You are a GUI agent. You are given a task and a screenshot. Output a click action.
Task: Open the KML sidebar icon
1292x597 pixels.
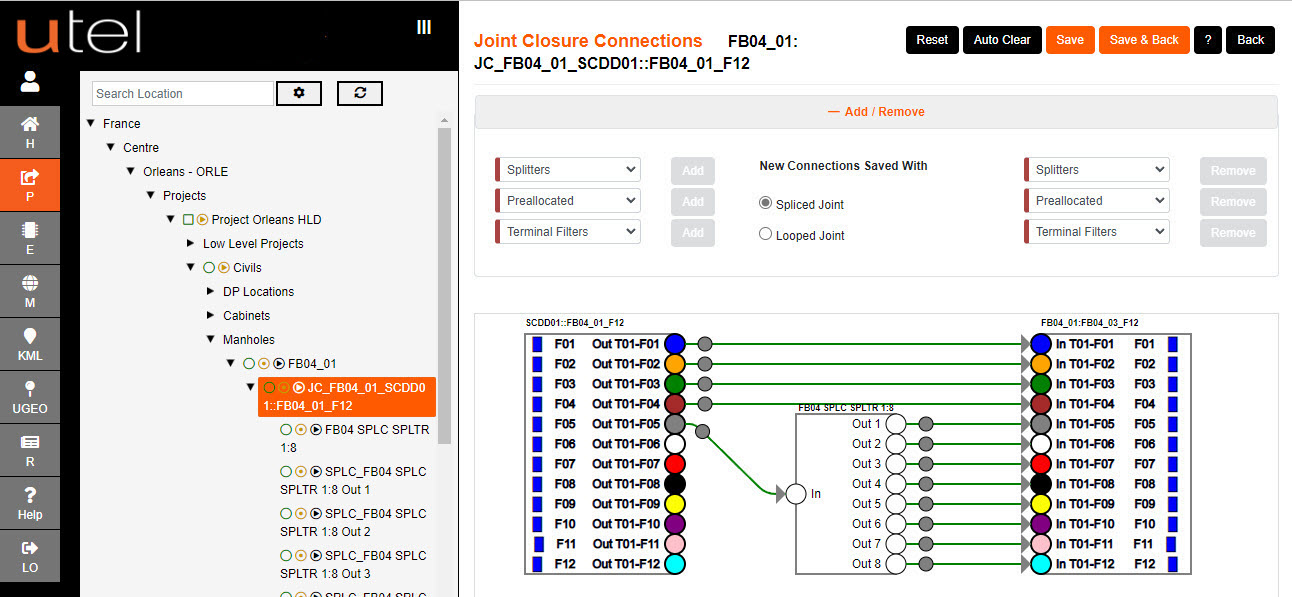[x=30, y=344]
